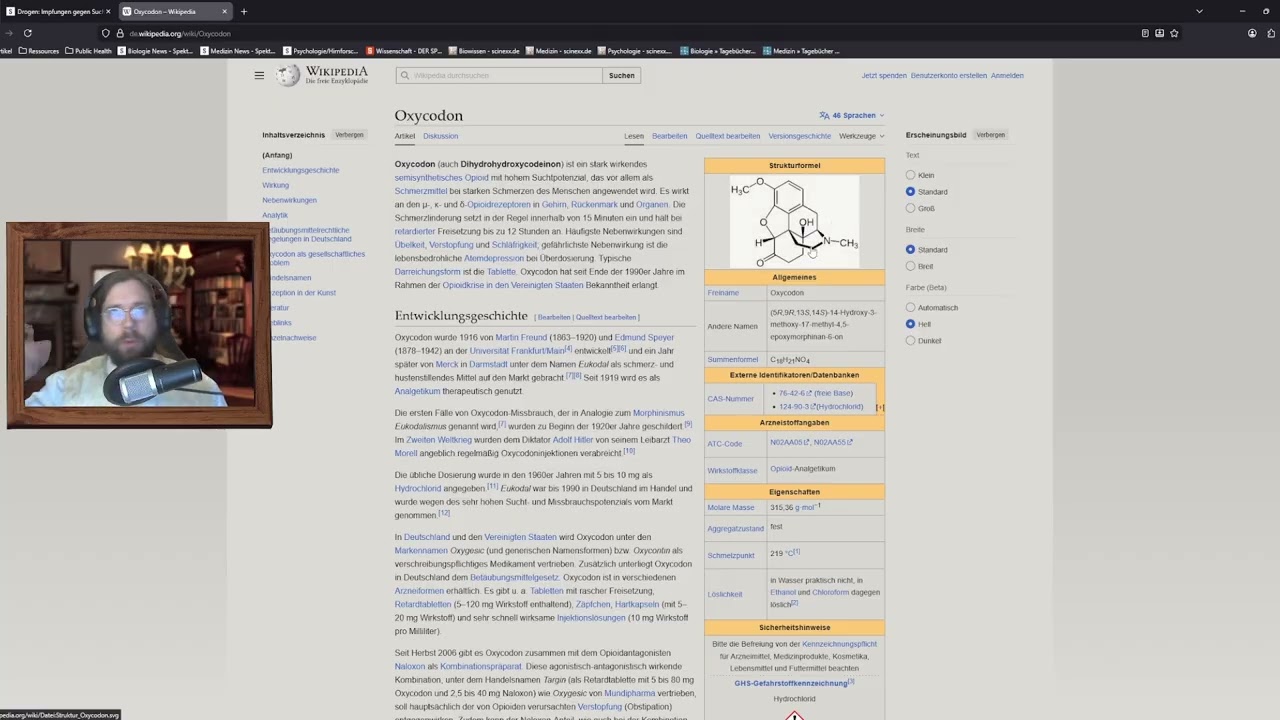The width and height of the screenshot is (1280, 720).
Task: Select Groß text size option
Action: [x=910, y=208]
